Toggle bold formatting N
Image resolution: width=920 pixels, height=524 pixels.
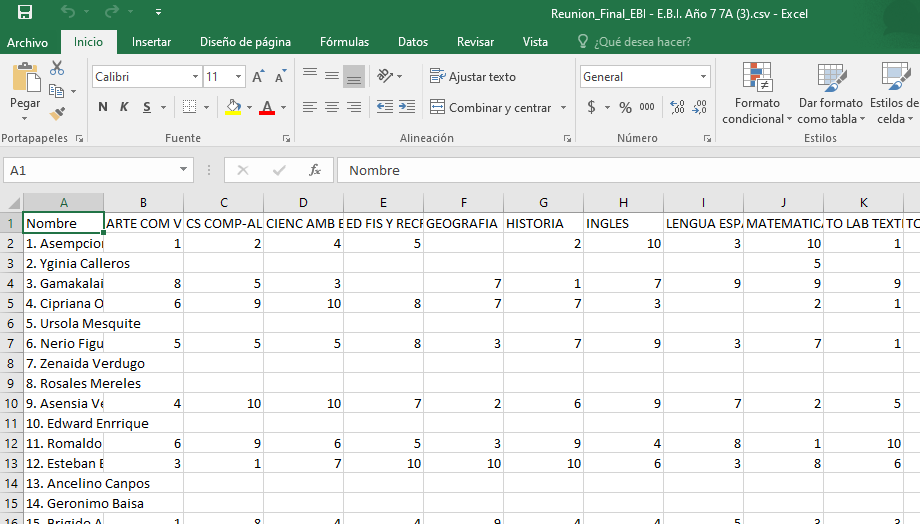[x=103, y=107]
